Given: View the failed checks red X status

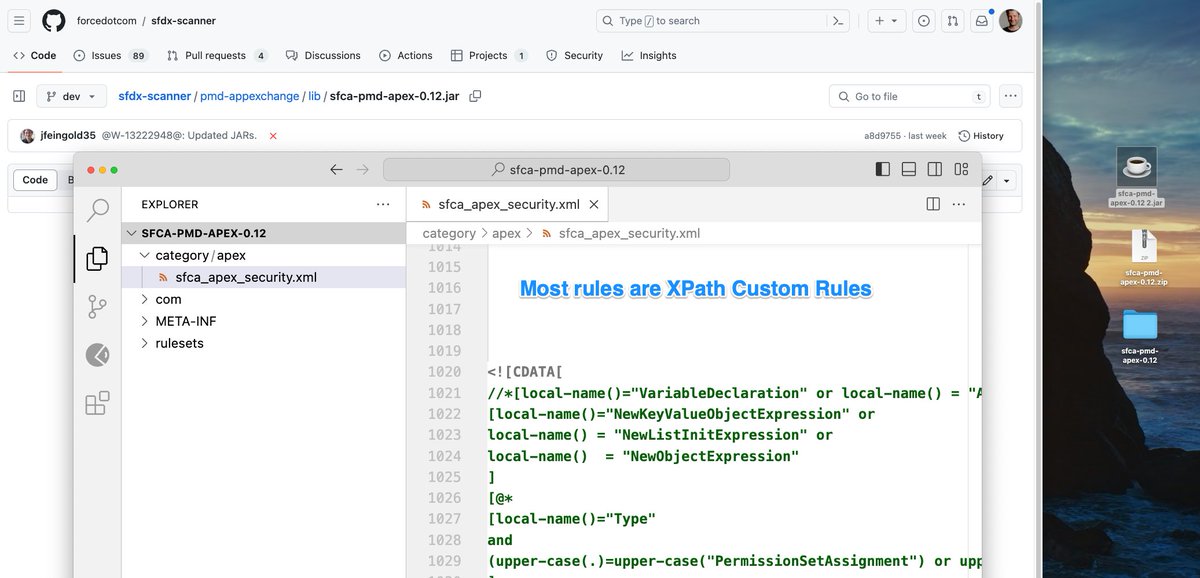Looking at the screenshot, I should click(273, 135).
